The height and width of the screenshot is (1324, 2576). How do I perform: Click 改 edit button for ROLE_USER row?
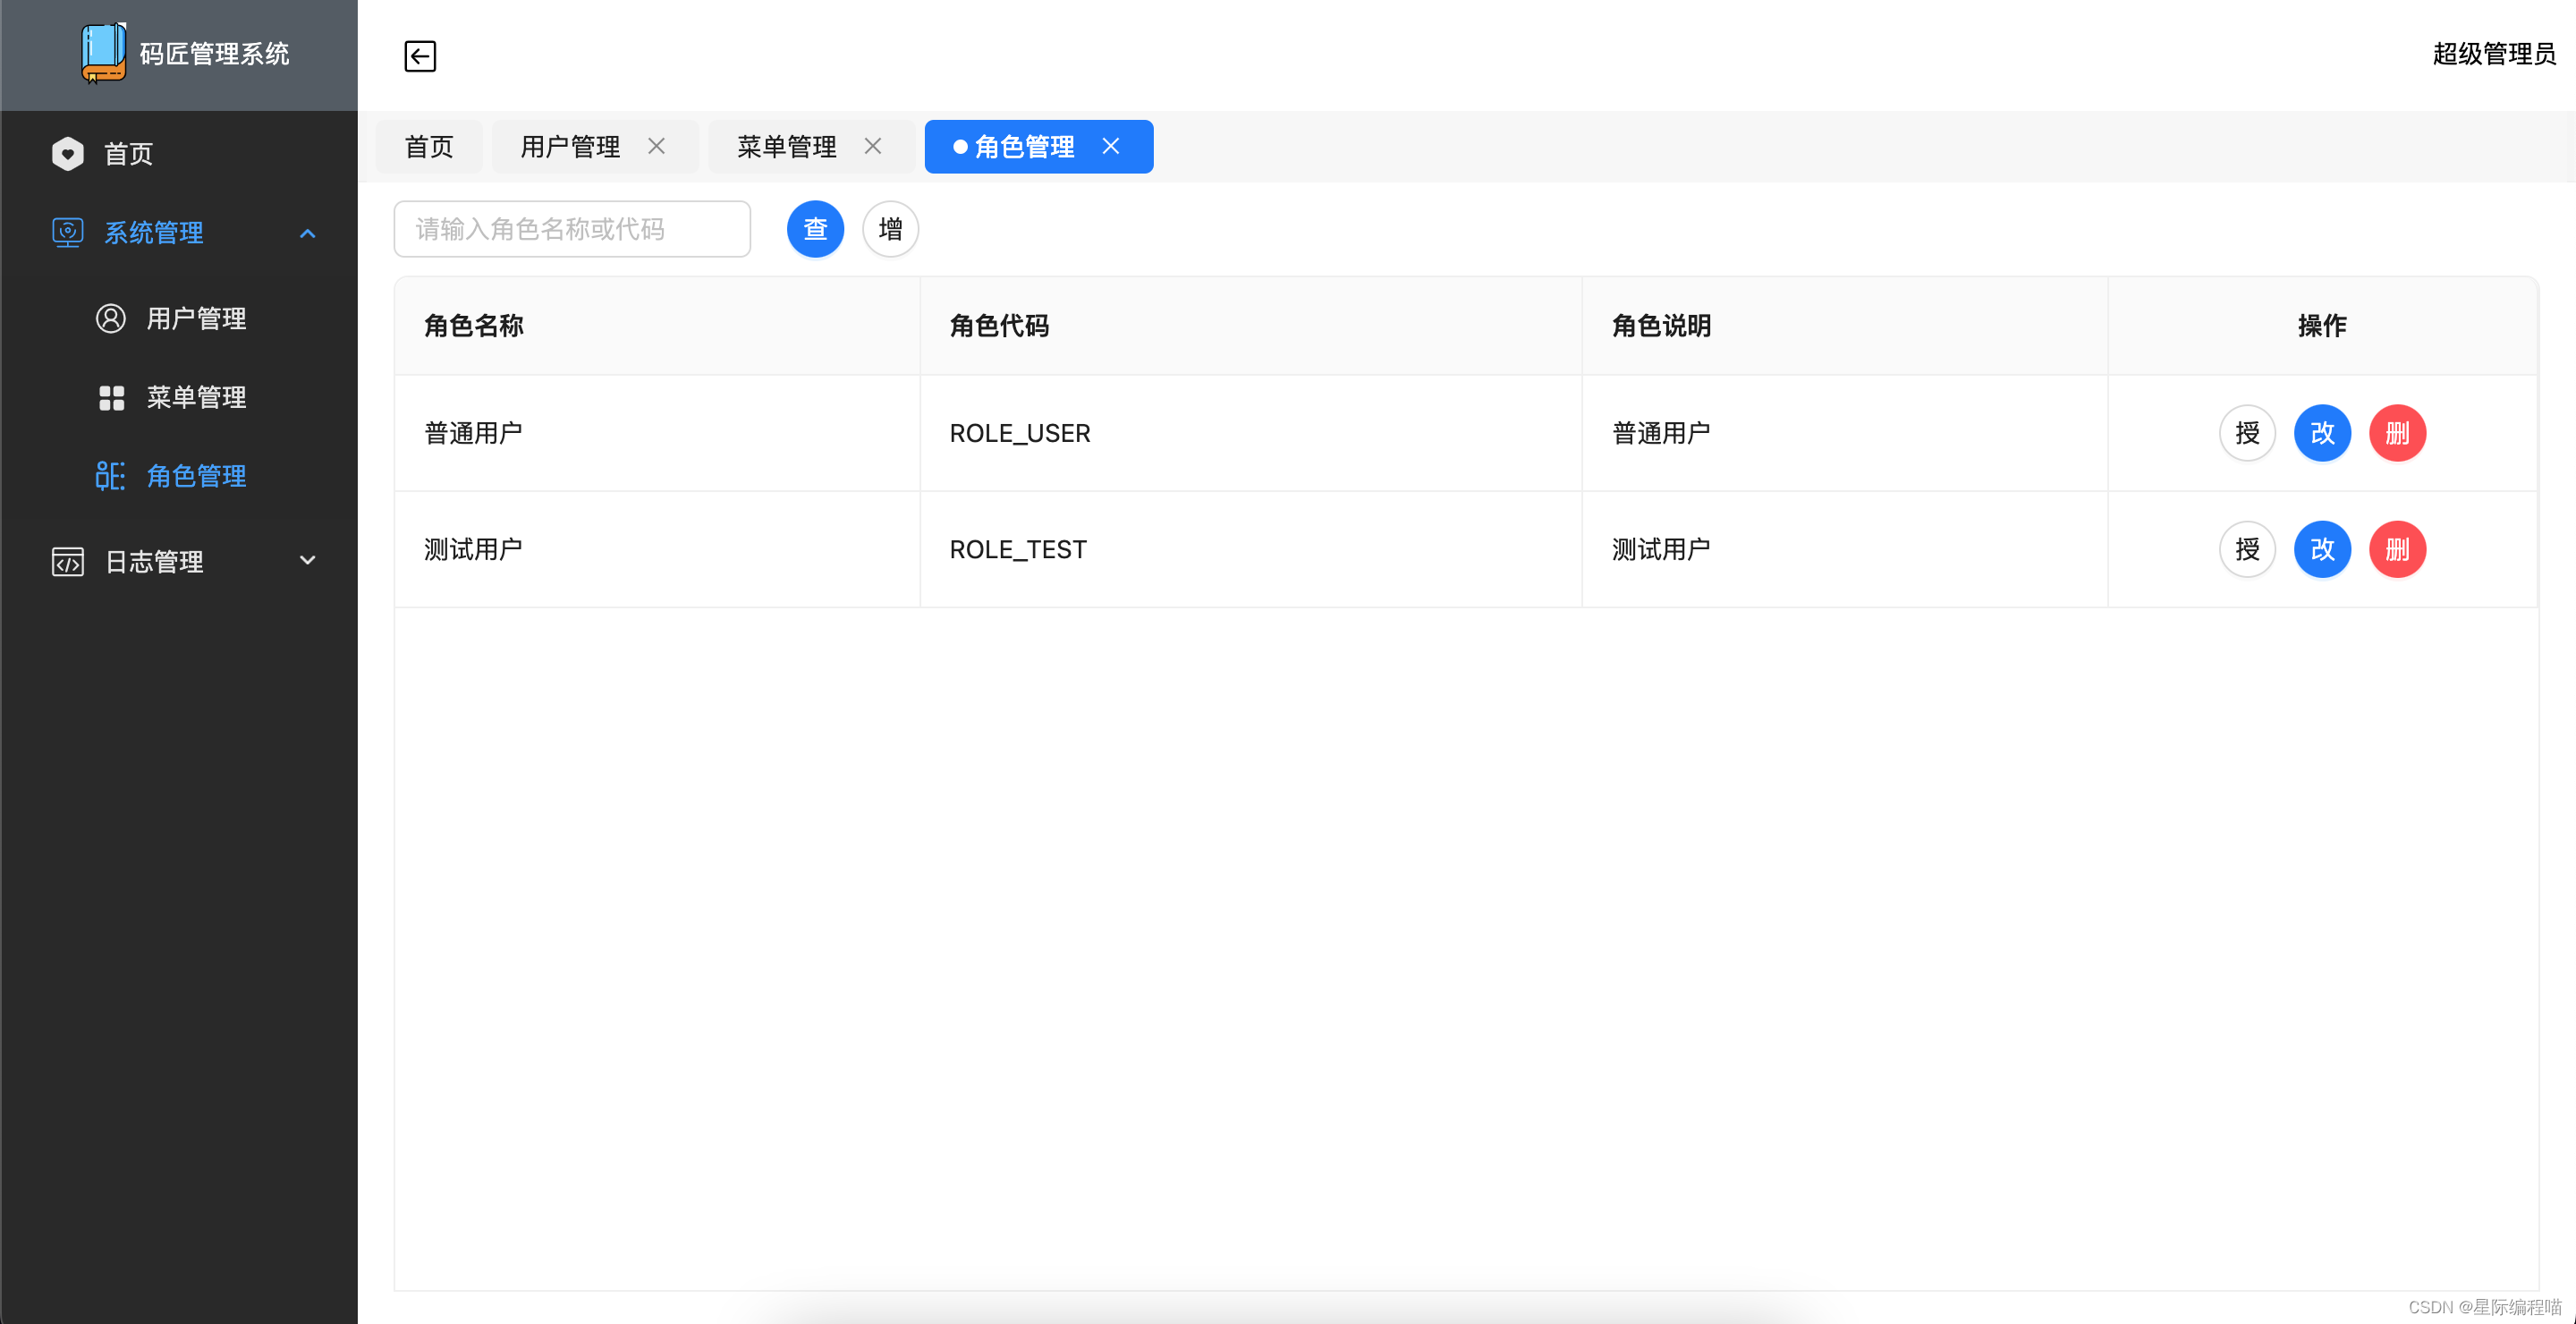(x=2322, y=433)
